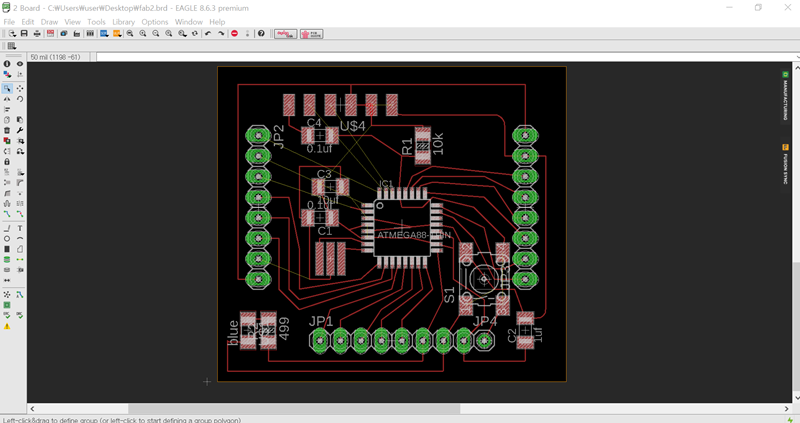Select the Mirror tool
800x423 pixels.
tap(7, 99)
